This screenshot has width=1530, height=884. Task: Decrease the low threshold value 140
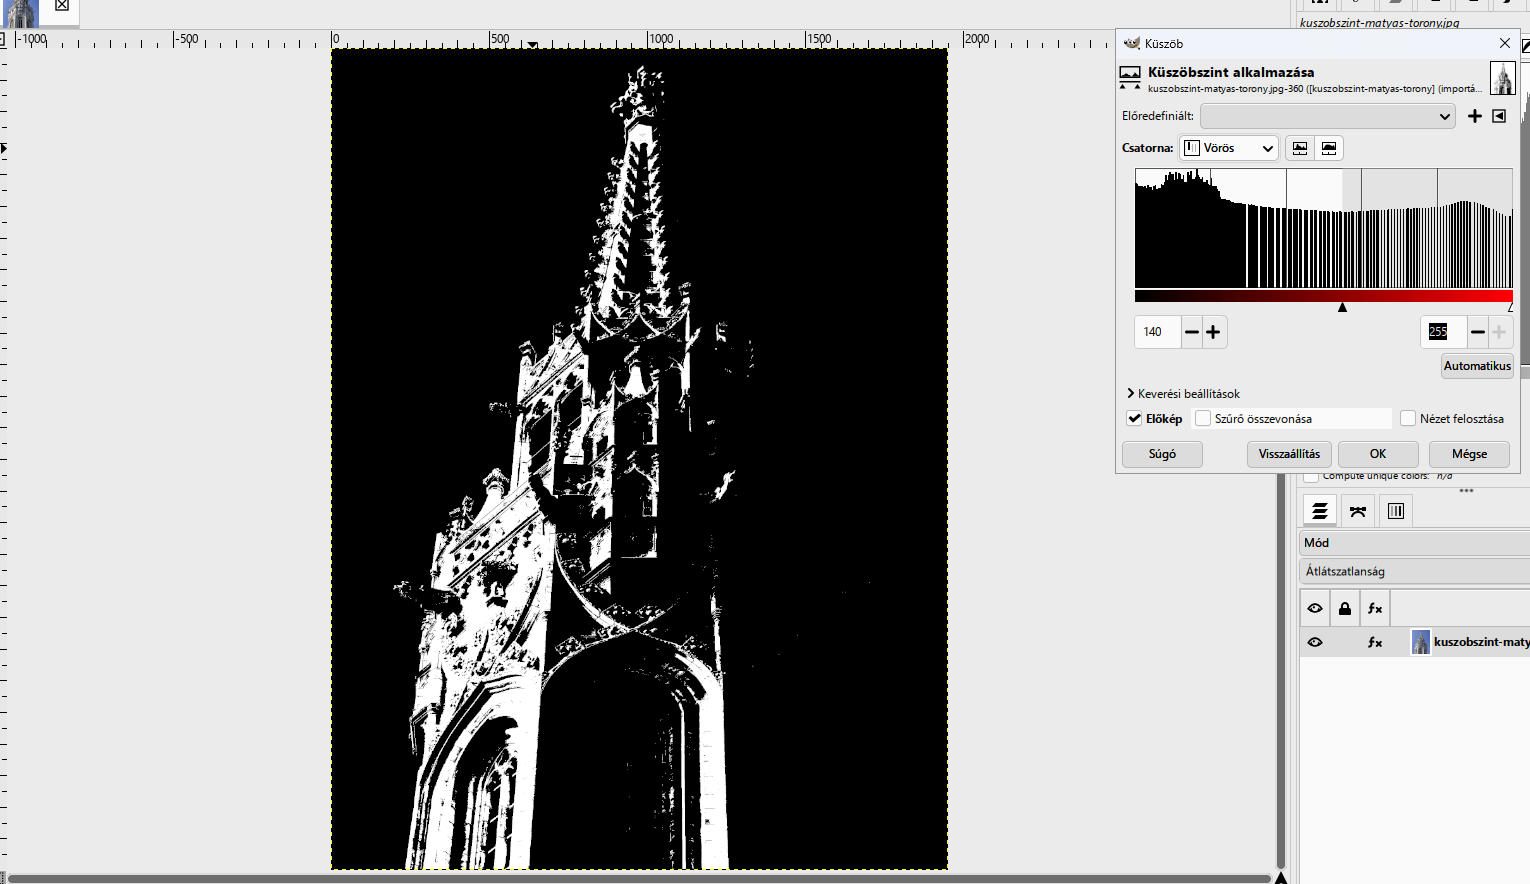coord(1191,332)
